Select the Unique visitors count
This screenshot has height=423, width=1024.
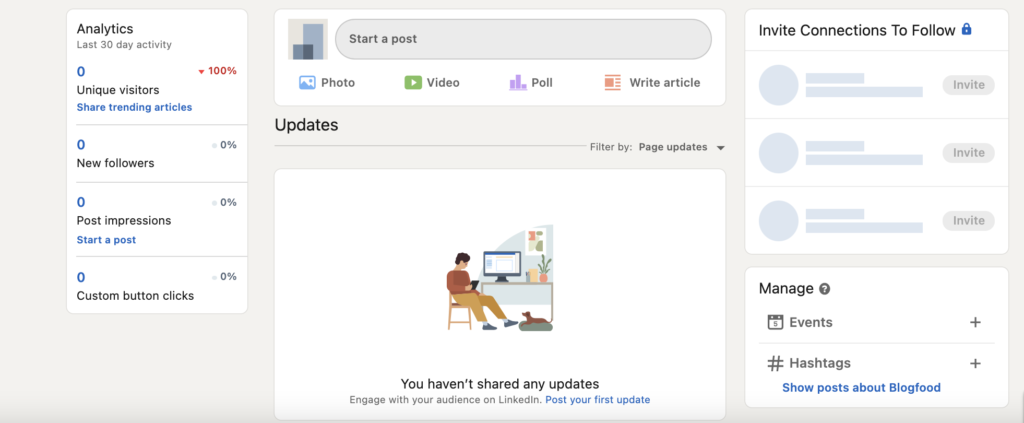point(81,71)
